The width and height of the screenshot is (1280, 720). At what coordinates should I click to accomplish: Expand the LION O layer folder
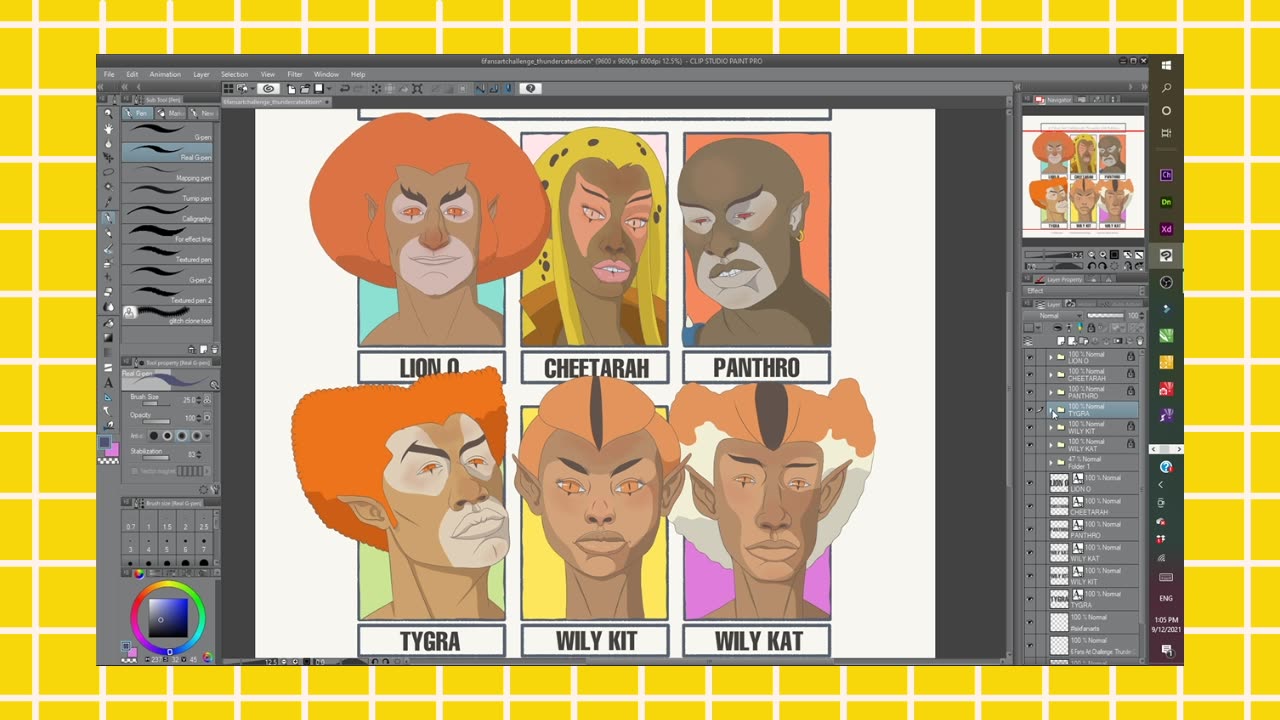point(1051,357)
